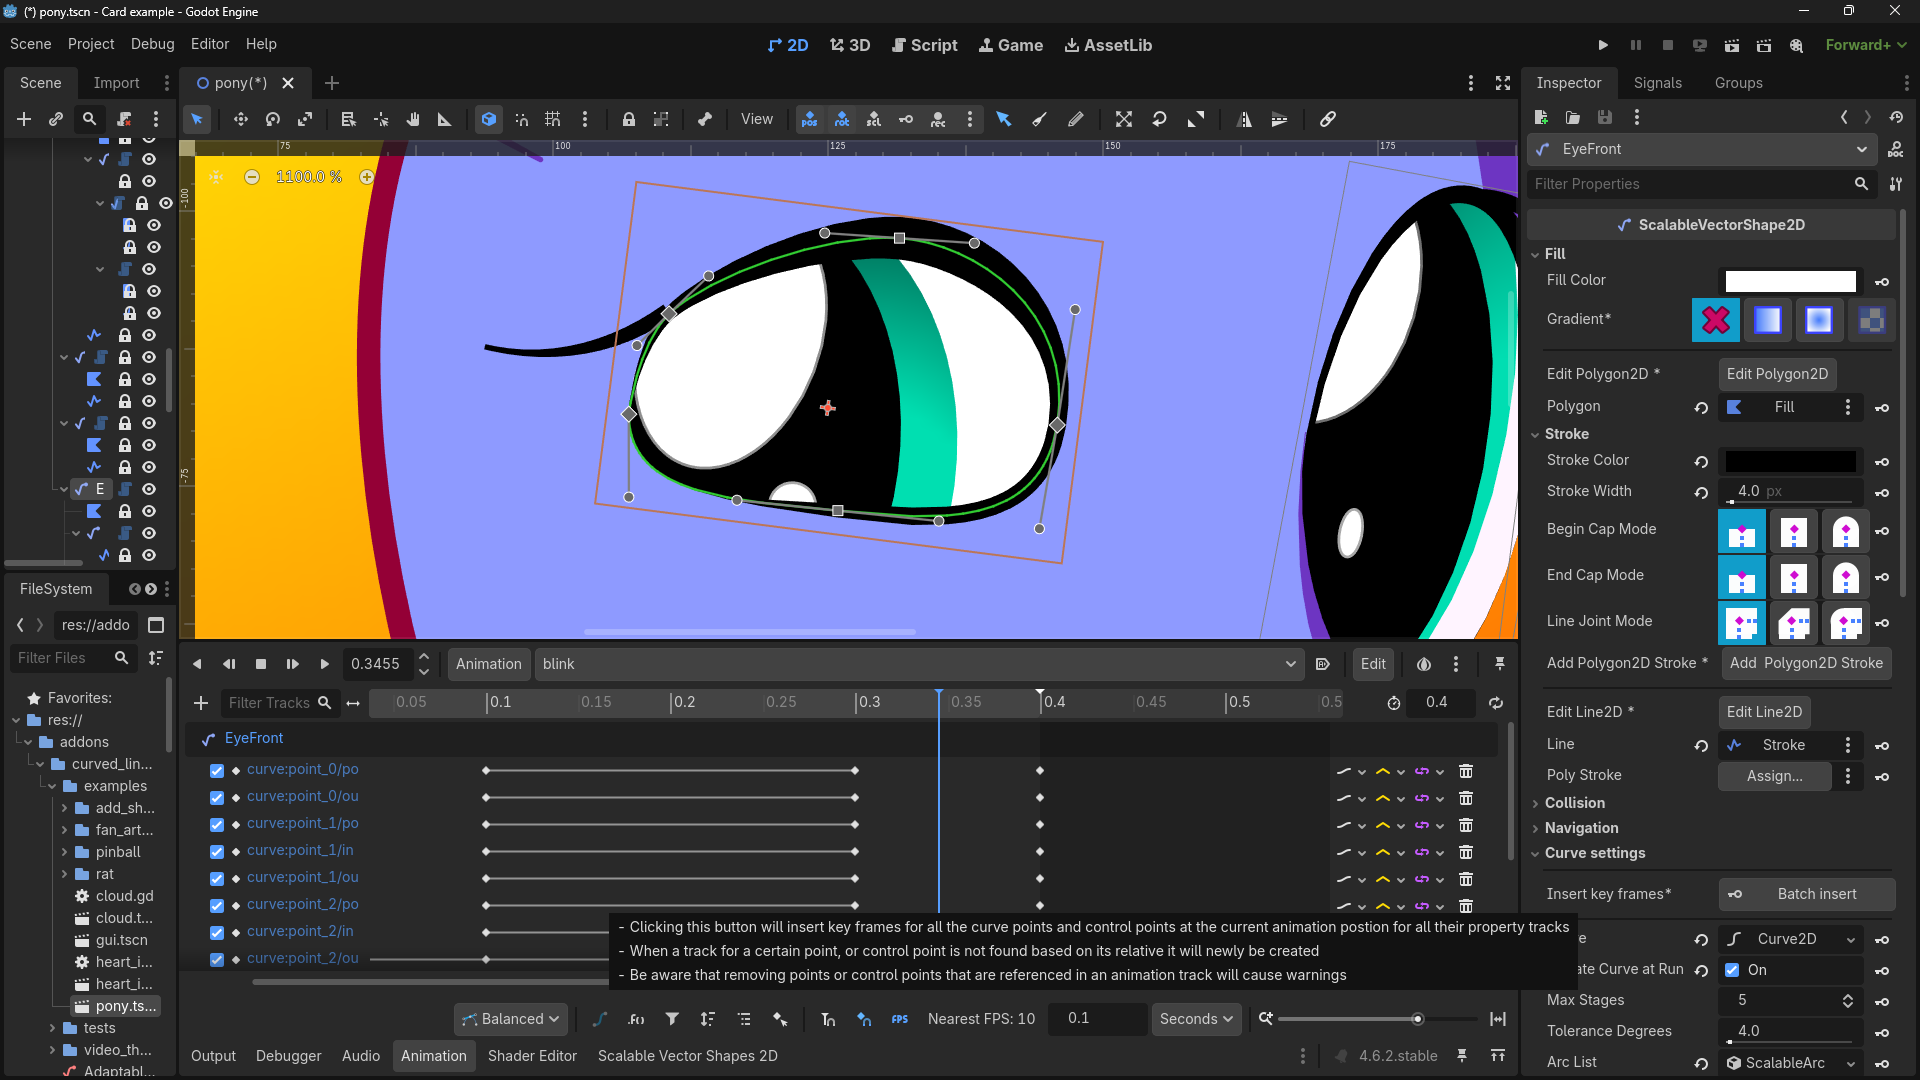
Task: Click the lock selected node icon
Action: pos(628,119)
